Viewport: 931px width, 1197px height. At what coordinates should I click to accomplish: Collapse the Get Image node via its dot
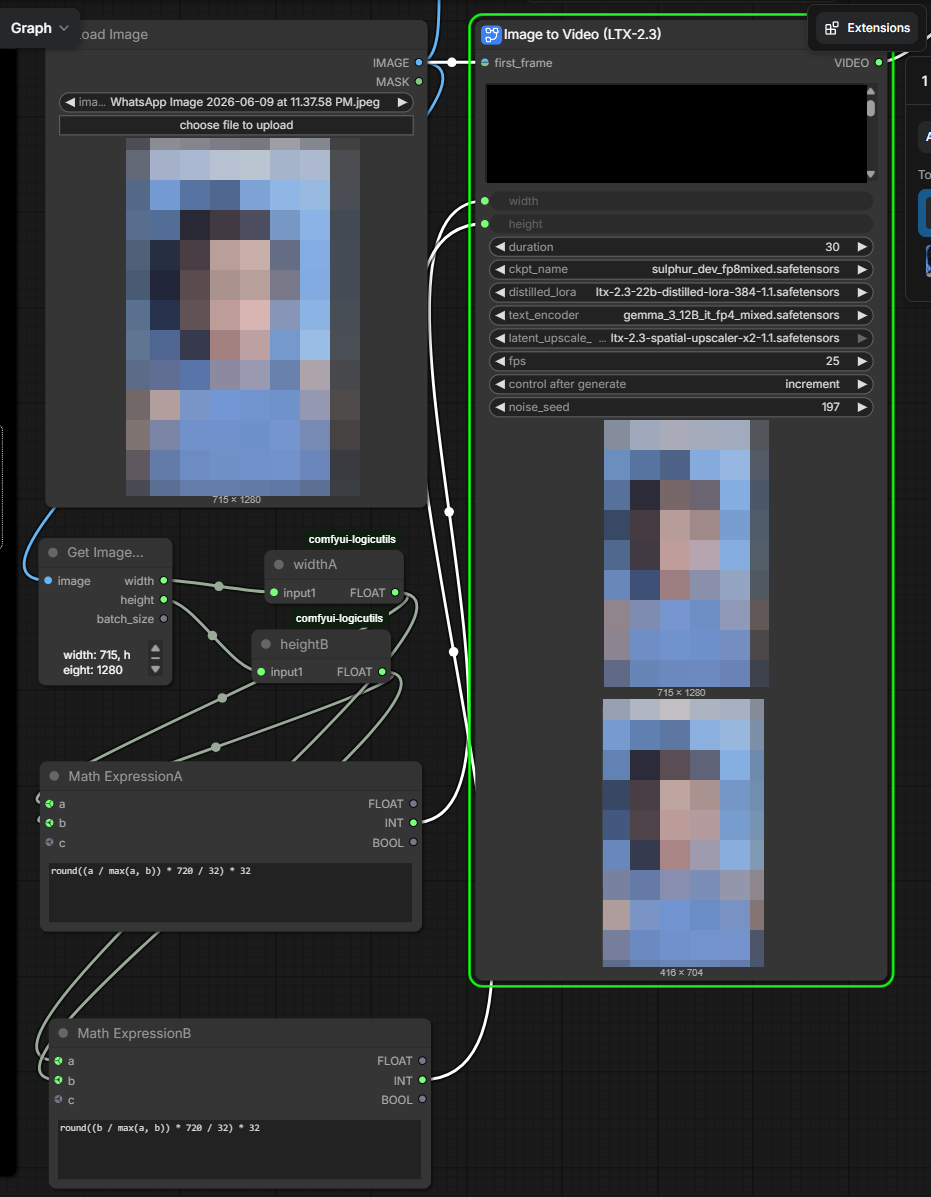pyautogui.click(x=53, y=553)
